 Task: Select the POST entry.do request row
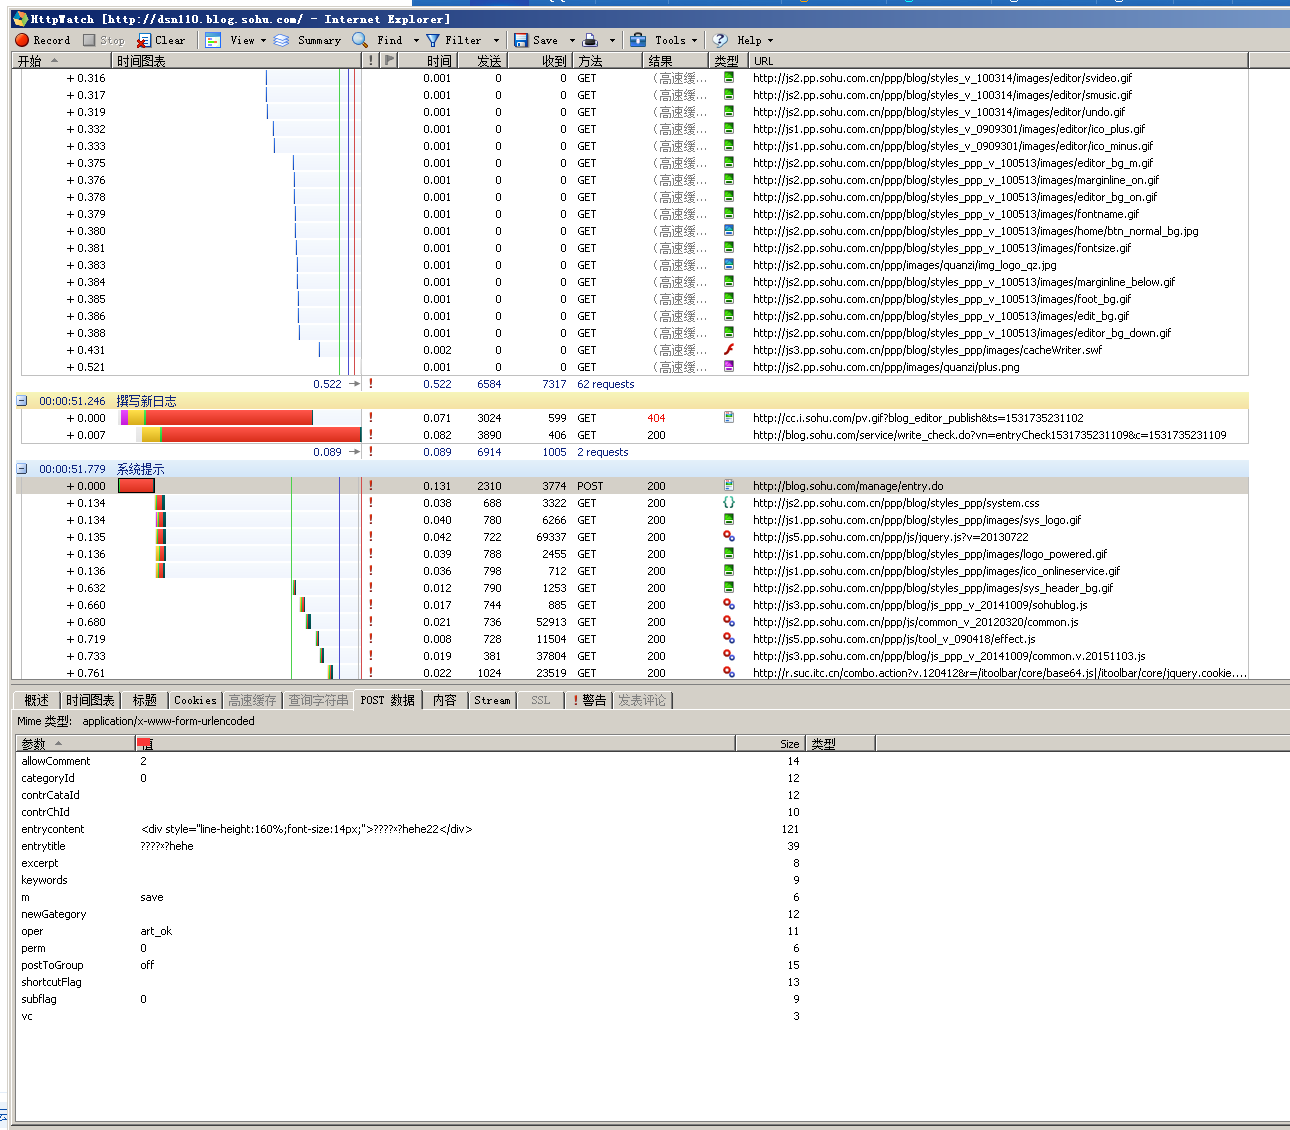coord(600,486)
